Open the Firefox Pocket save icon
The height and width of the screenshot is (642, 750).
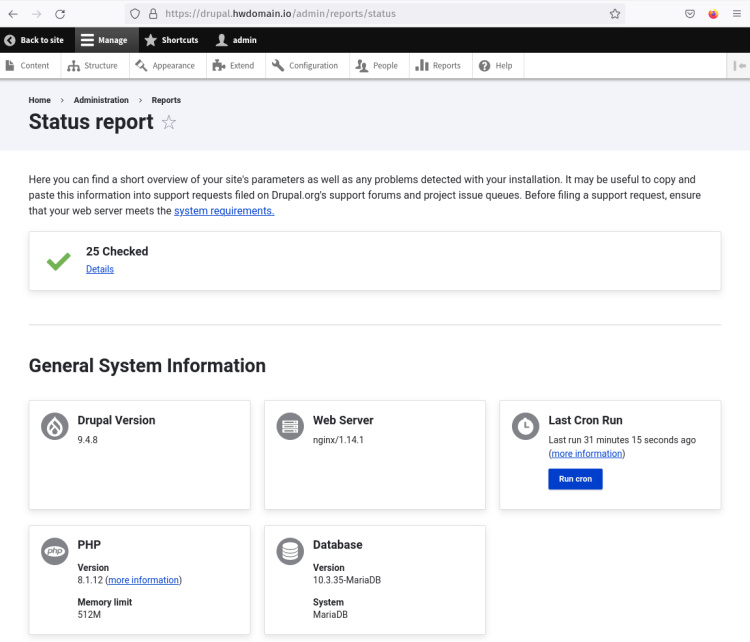pos(690,14)
